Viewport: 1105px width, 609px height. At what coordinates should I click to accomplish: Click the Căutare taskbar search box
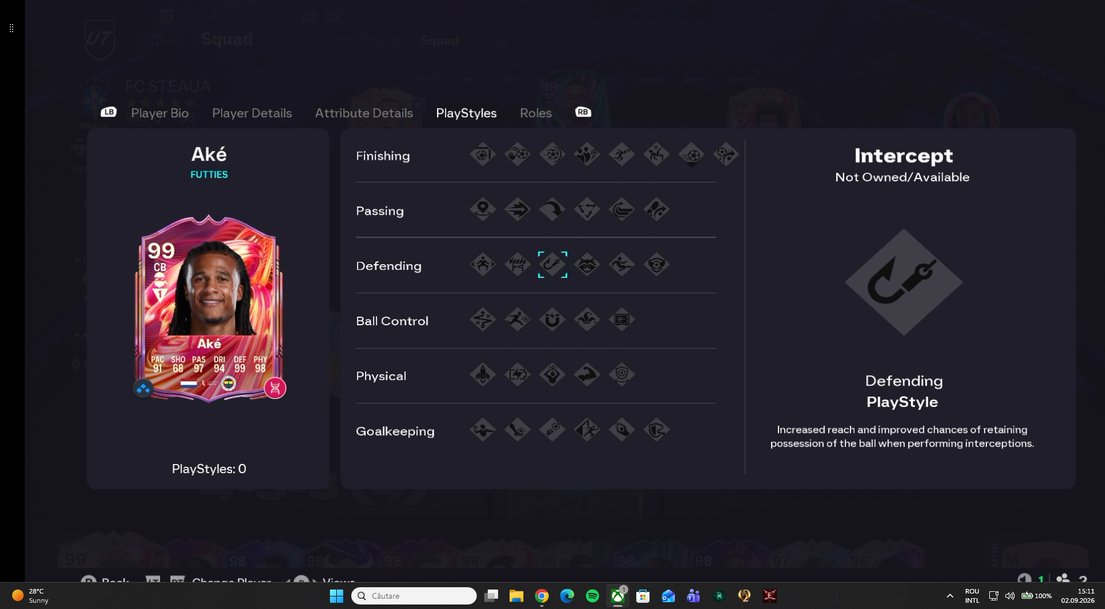[x=414, y=596]
